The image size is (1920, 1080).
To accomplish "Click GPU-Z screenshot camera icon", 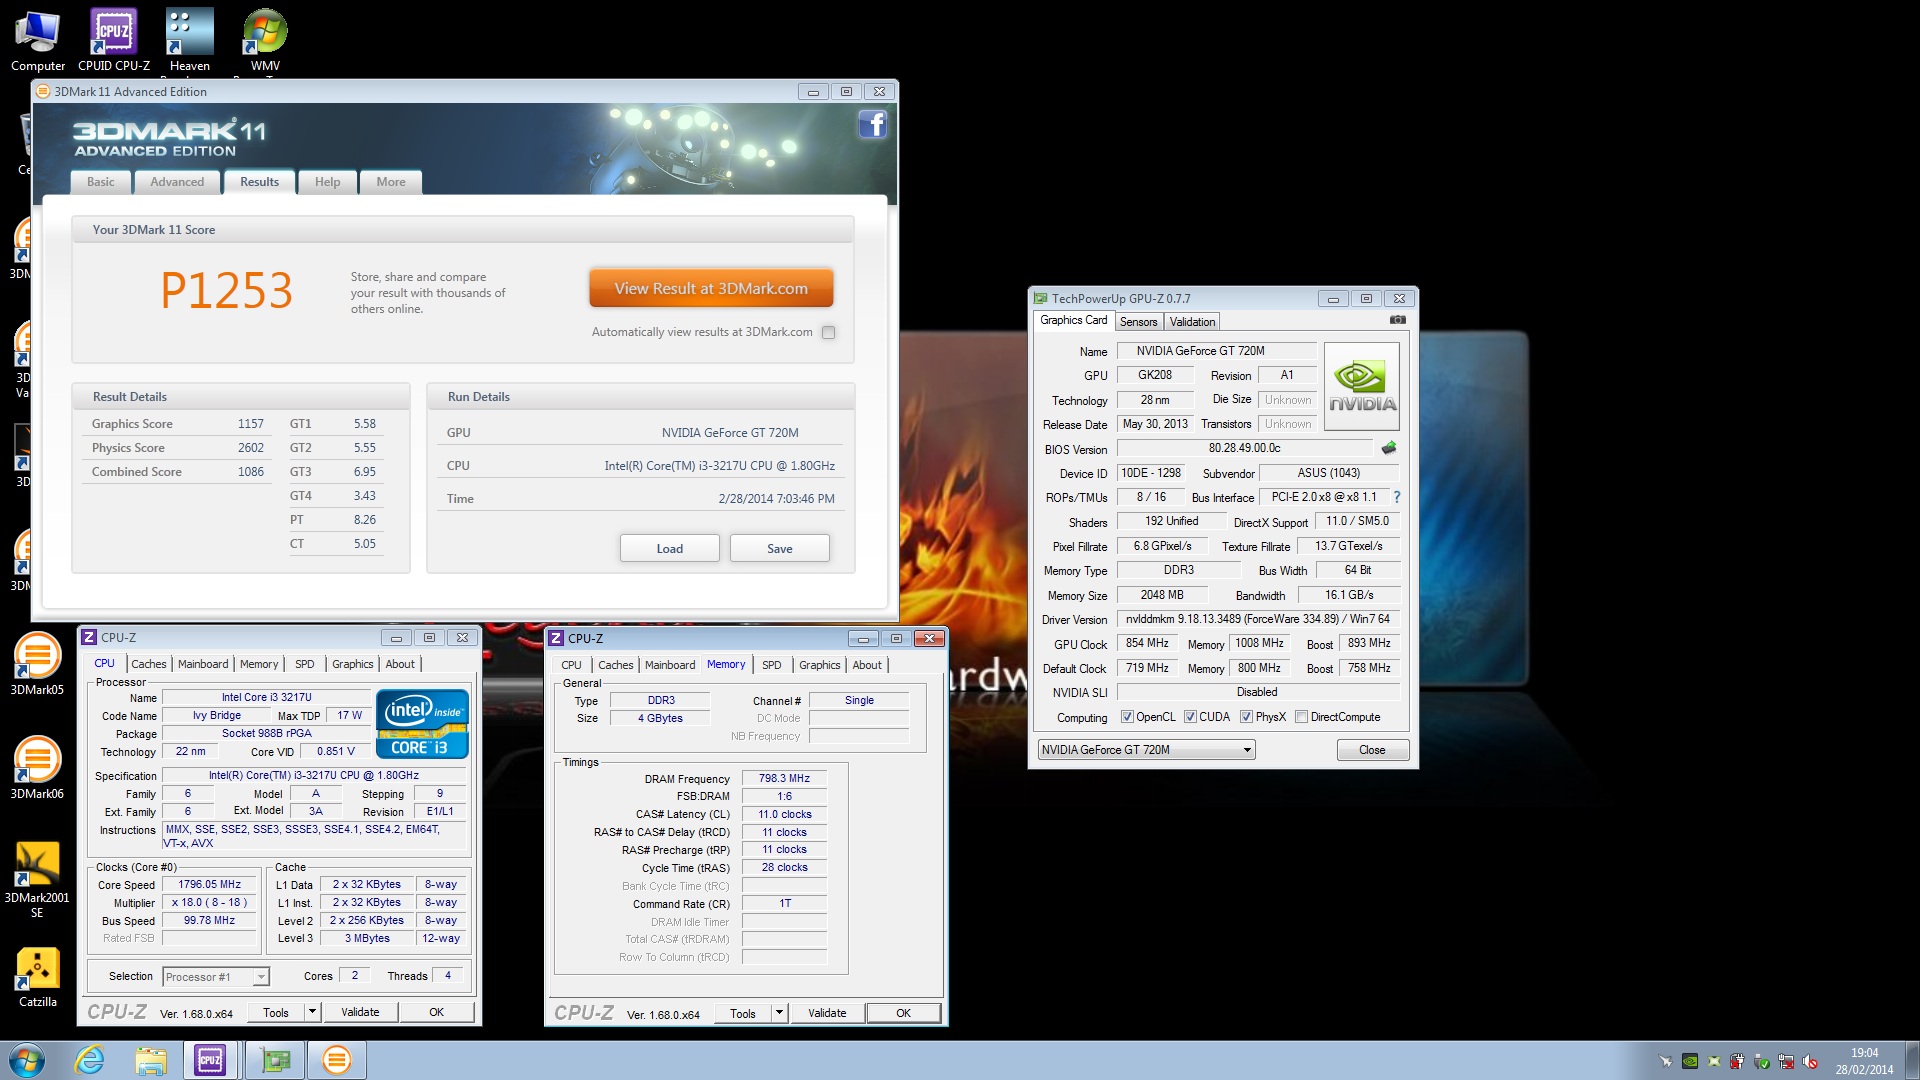I will [x=1397, y=320].
